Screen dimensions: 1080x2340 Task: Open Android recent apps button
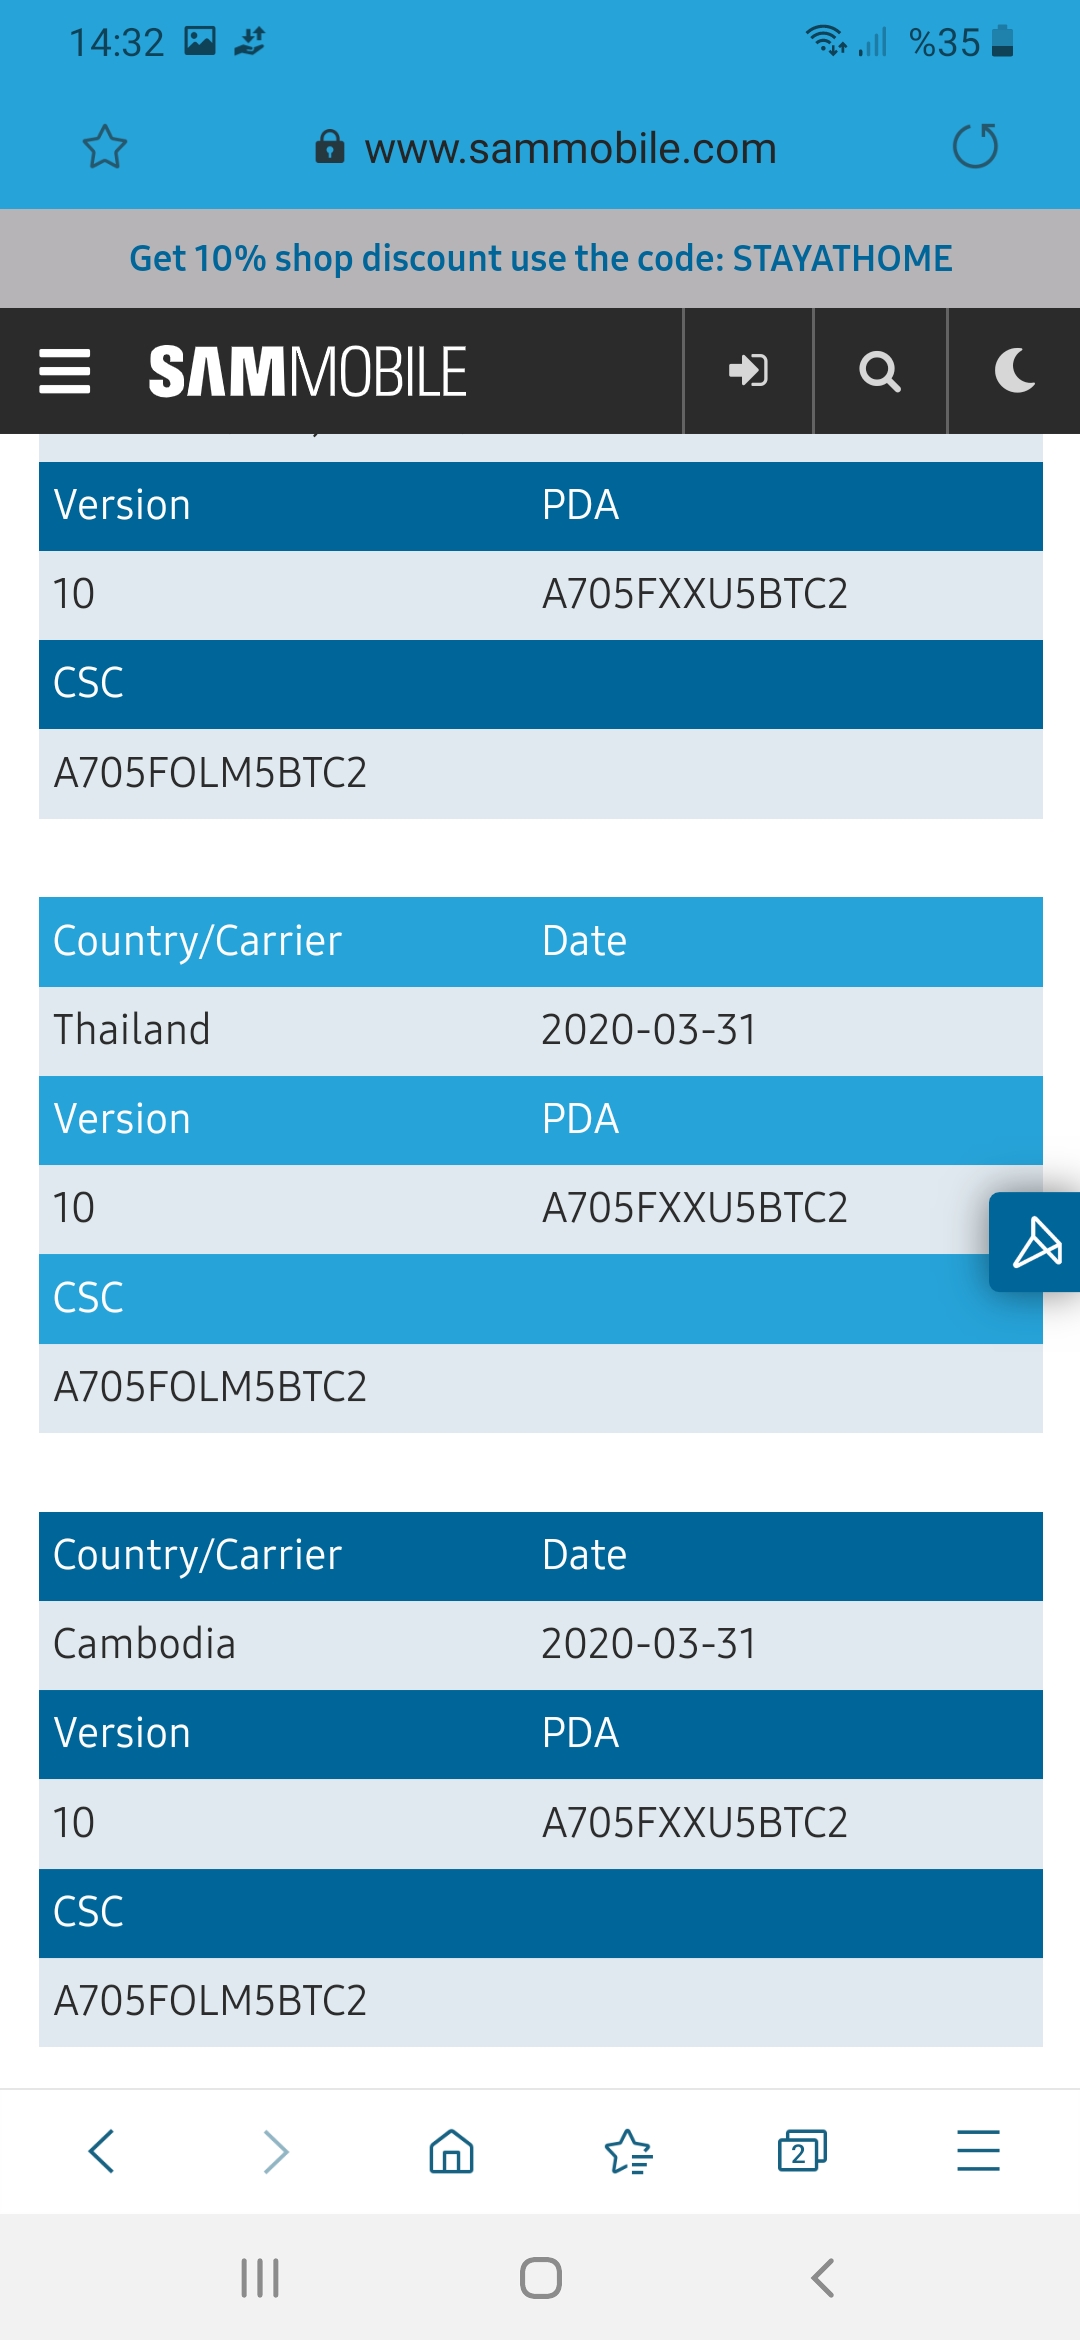(260, 2278)
